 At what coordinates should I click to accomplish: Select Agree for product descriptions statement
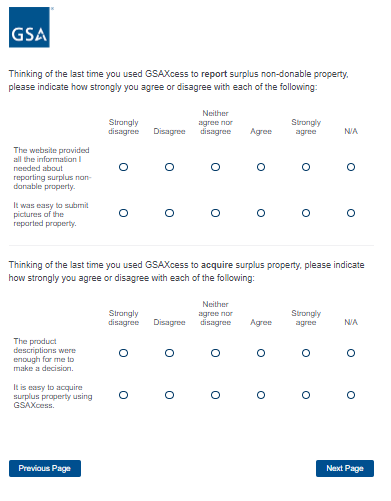pos(261,353)
